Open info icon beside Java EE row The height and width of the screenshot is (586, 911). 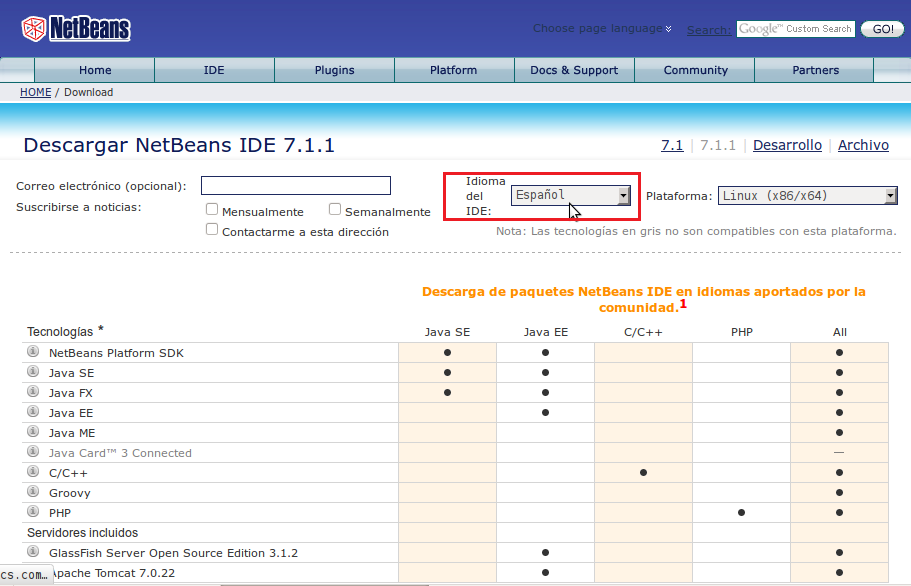(33, 412)
